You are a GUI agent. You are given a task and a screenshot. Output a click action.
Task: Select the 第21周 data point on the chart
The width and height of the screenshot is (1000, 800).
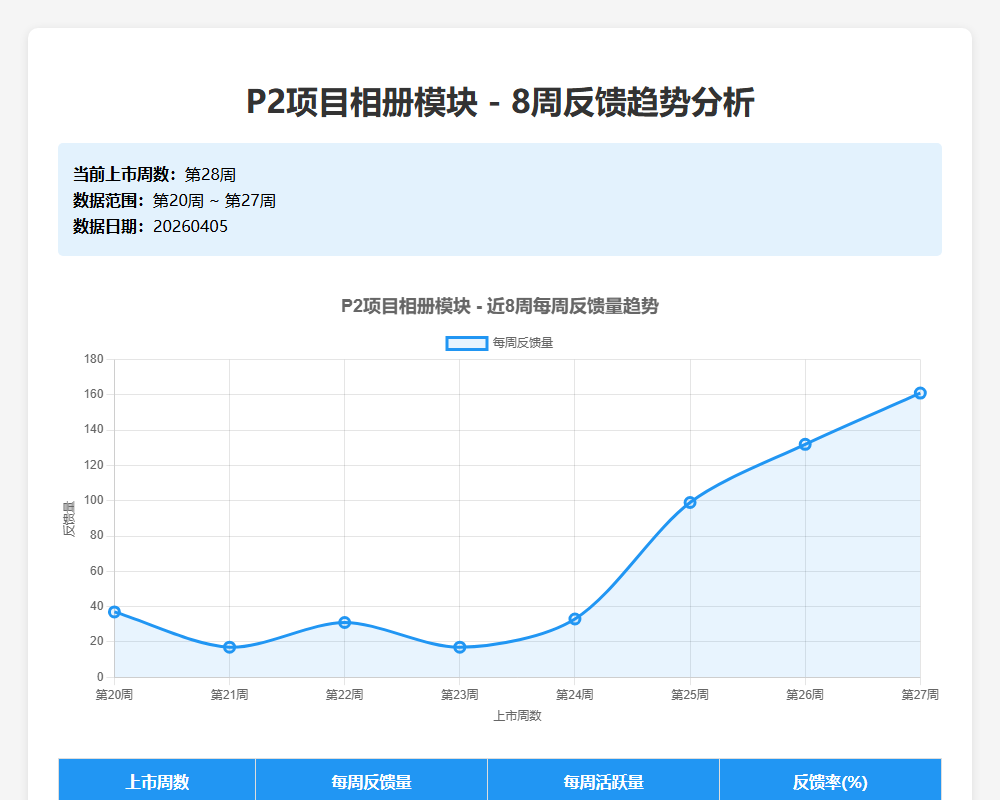pyautogui.click(x=230, y=647)
